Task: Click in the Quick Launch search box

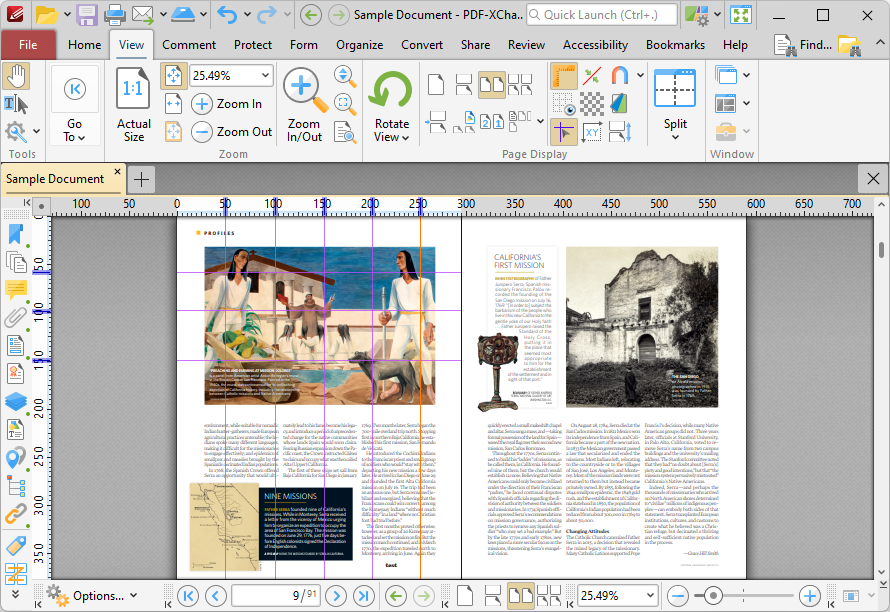Action: click(x=602, y=15)
